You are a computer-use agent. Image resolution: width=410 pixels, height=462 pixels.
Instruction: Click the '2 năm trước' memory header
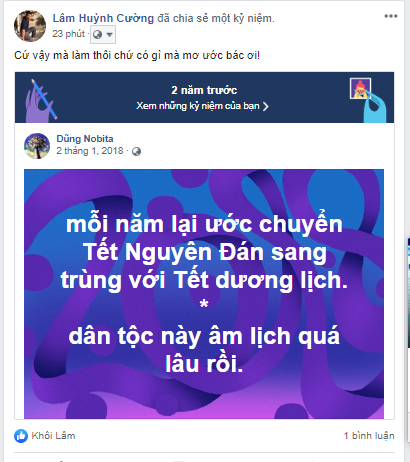click(x=204, y=90)
